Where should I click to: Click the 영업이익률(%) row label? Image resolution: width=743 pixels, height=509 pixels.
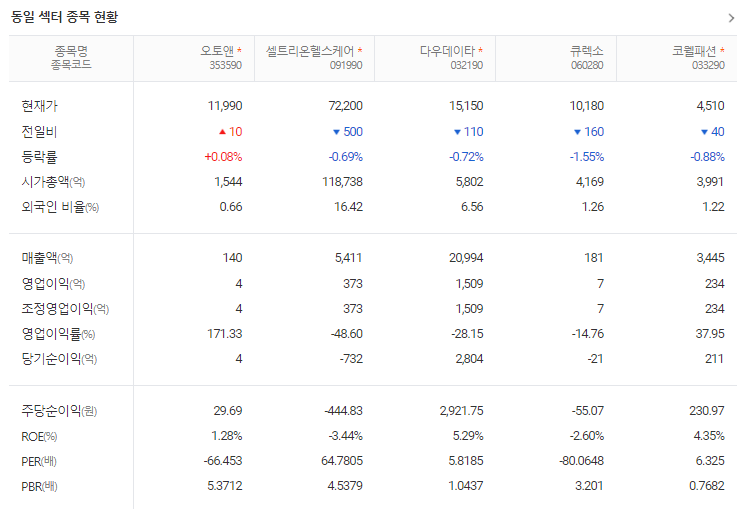pyautogui.click(x=58, y=334)
